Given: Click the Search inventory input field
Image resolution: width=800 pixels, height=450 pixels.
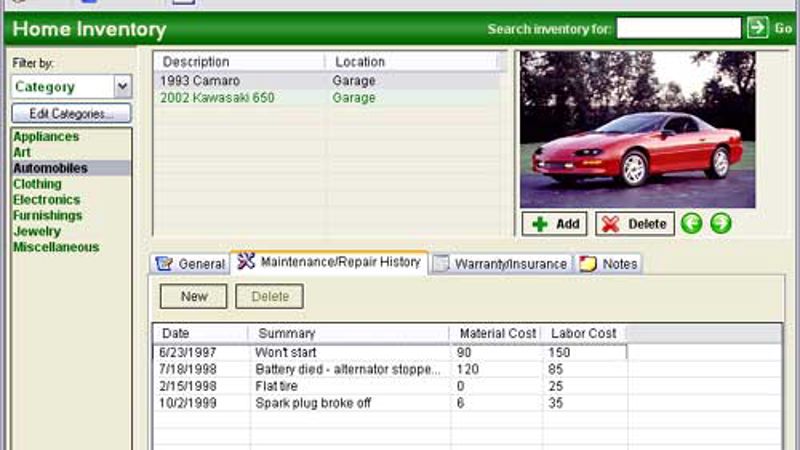Looking at the screenshot, I should pos(679,28).
